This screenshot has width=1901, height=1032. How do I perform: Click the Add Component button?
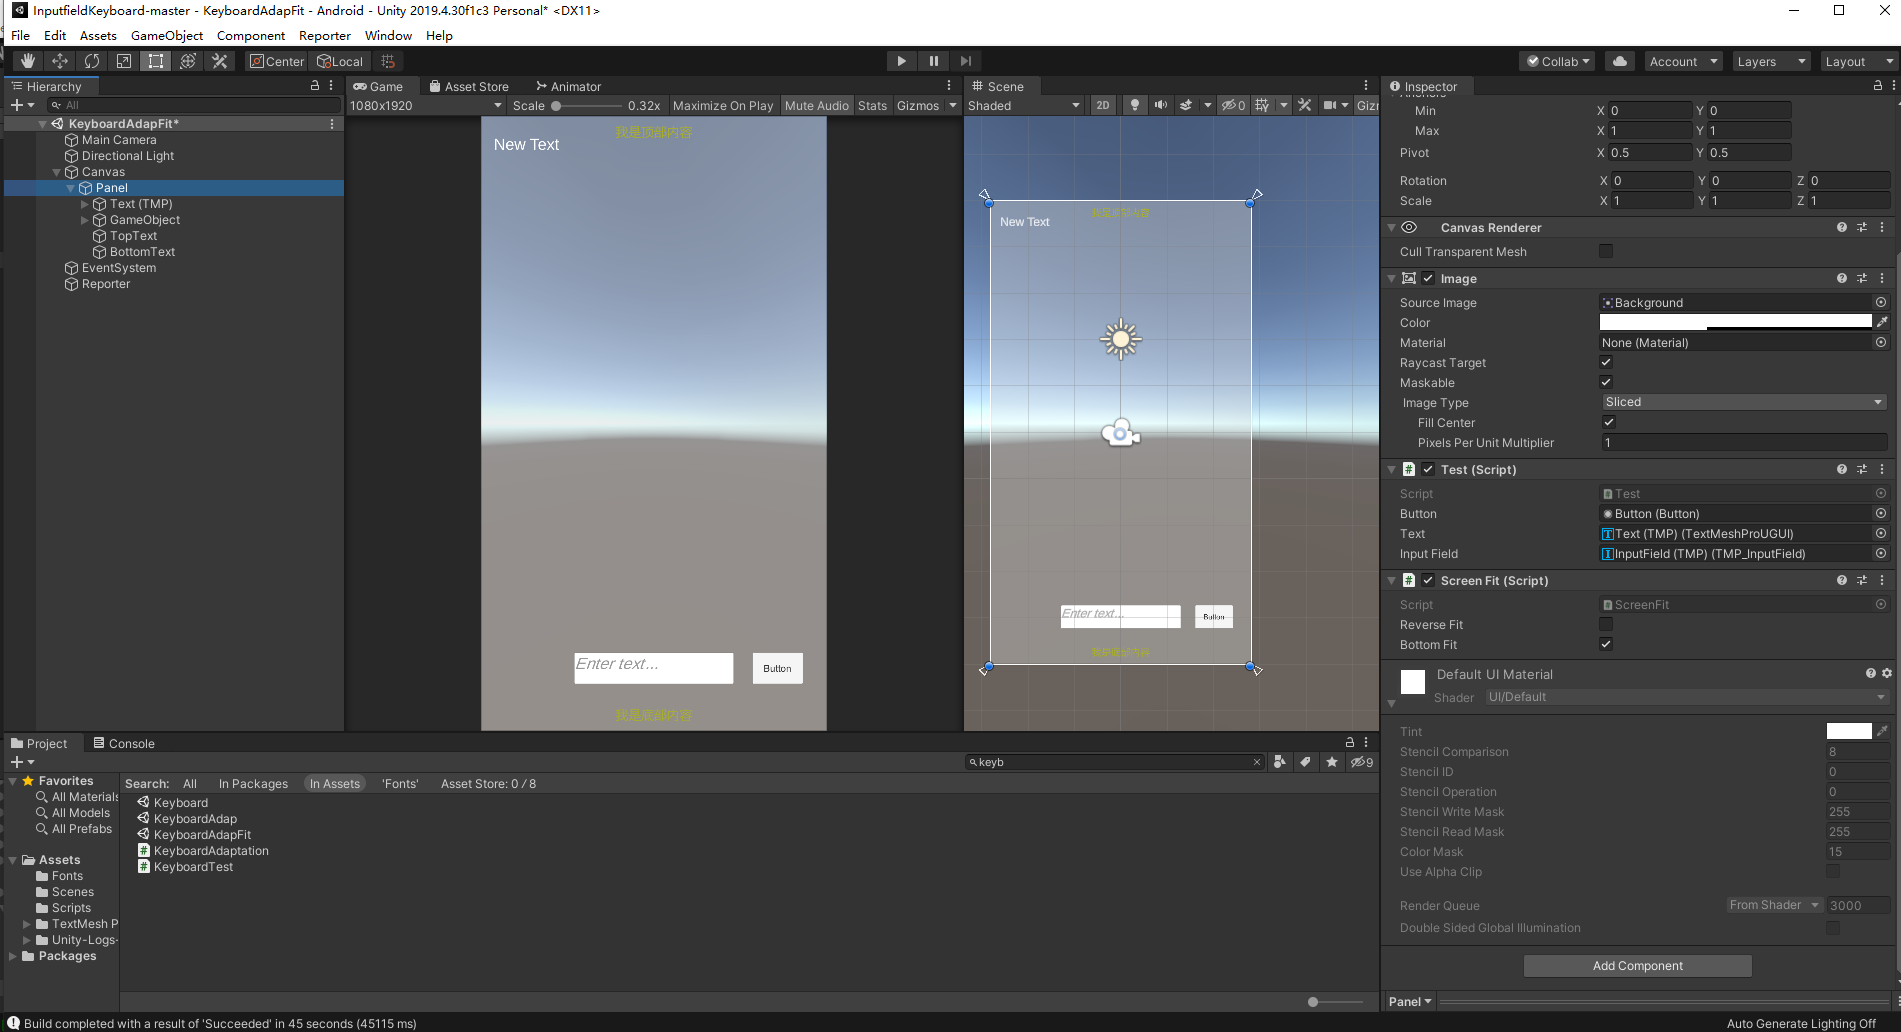(1637, 965)
